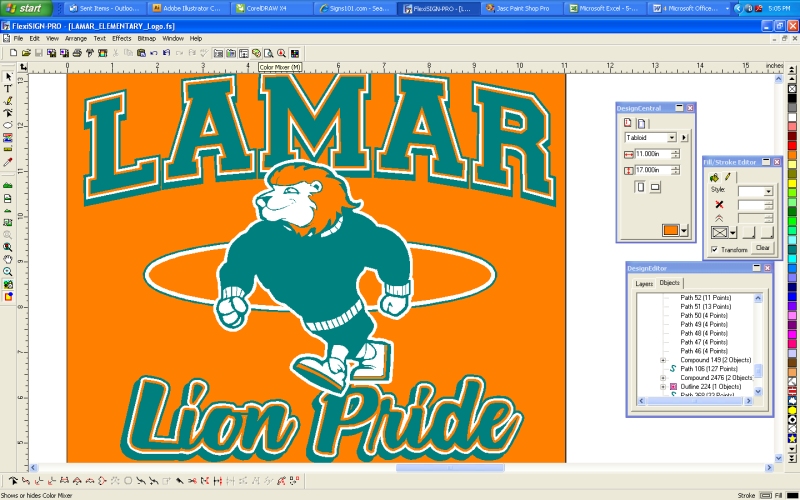800x500 pixels.
Task: Click the ruler origin corner icon
Action: (x=23, y=67)
